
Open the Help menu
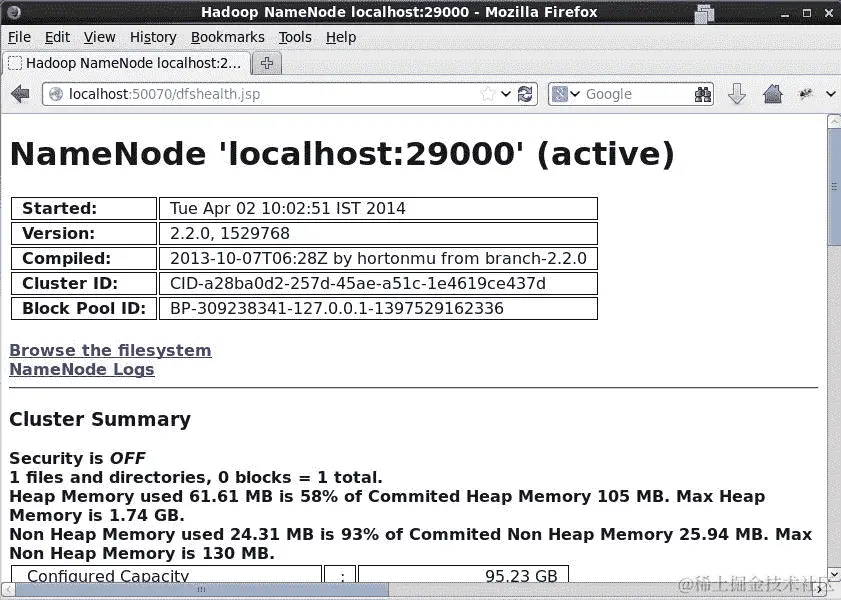point(341,37)
